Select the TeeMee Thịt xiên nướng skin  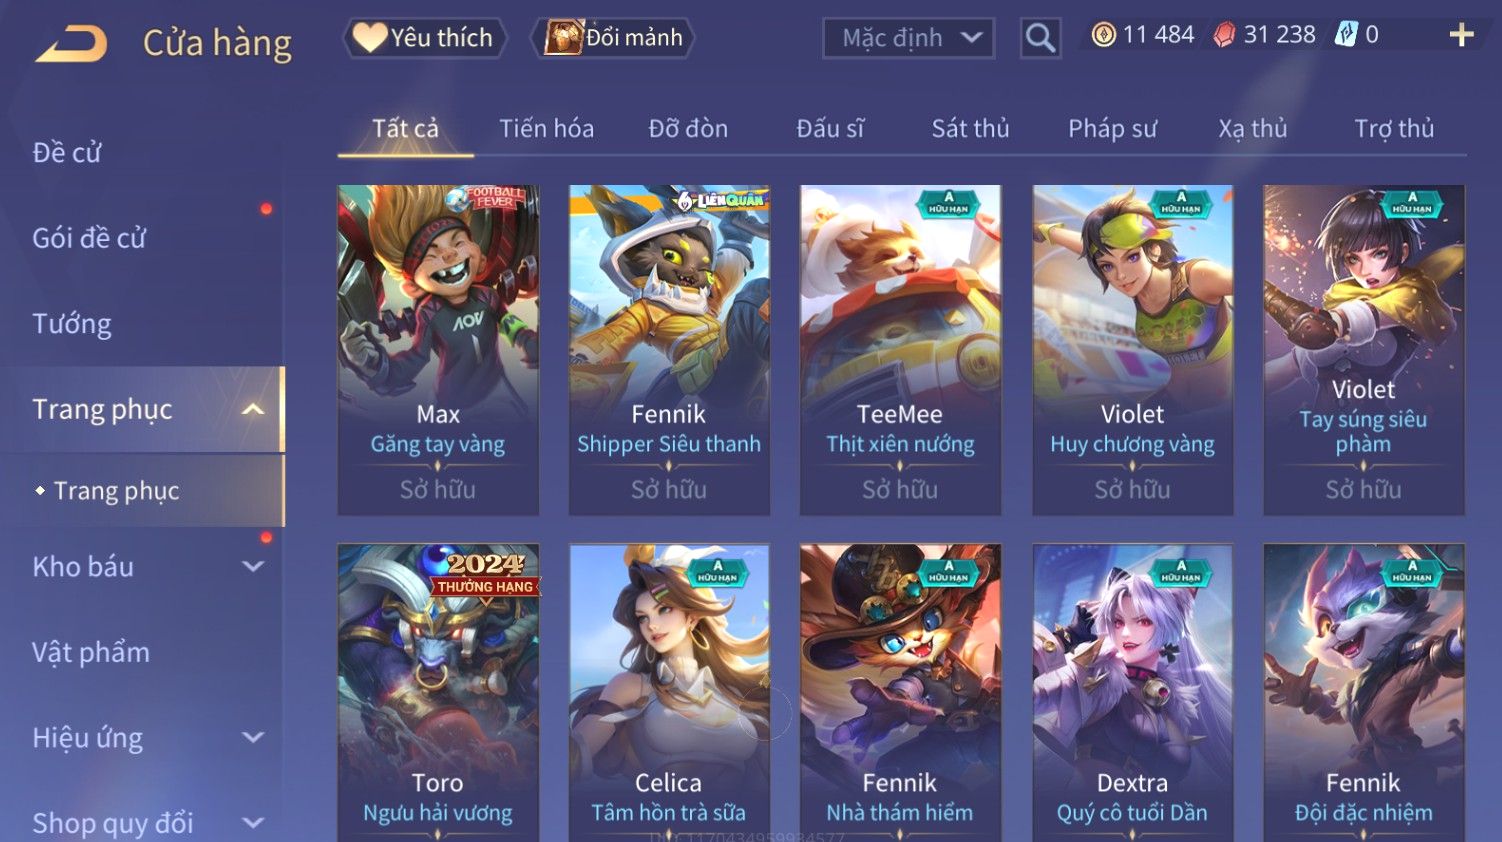point(900,350)
